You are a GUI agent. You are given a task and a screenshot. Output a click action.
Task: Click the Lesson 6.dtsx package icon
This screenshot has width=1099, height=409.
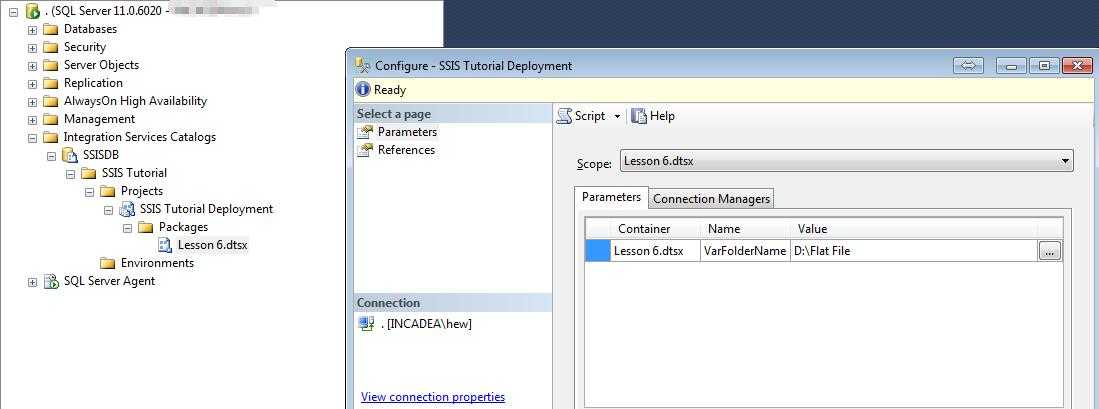[x=165, y=245]
